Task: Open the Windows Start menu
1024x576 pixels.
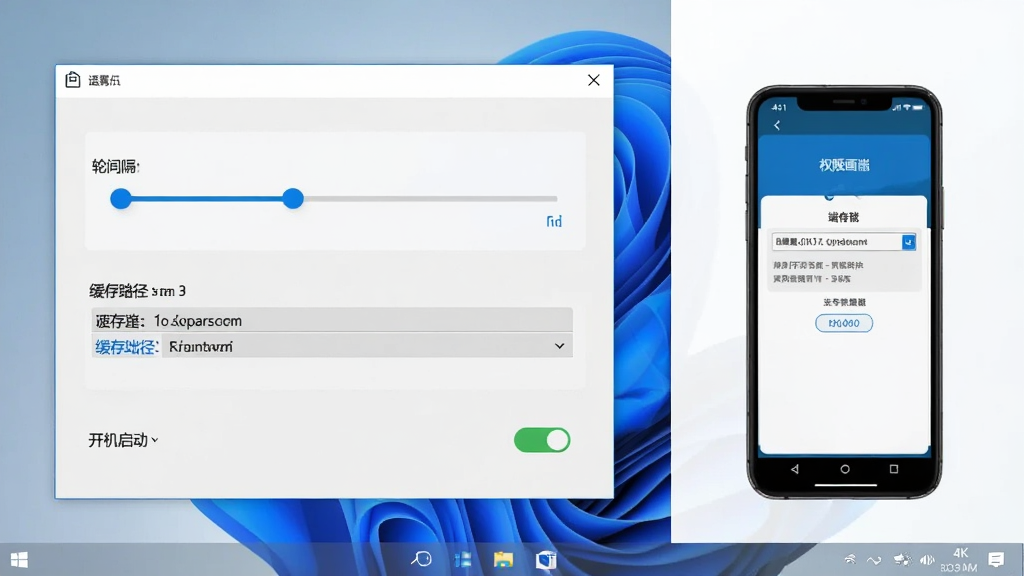Action: pyautogui.click(x=20, y=560)
